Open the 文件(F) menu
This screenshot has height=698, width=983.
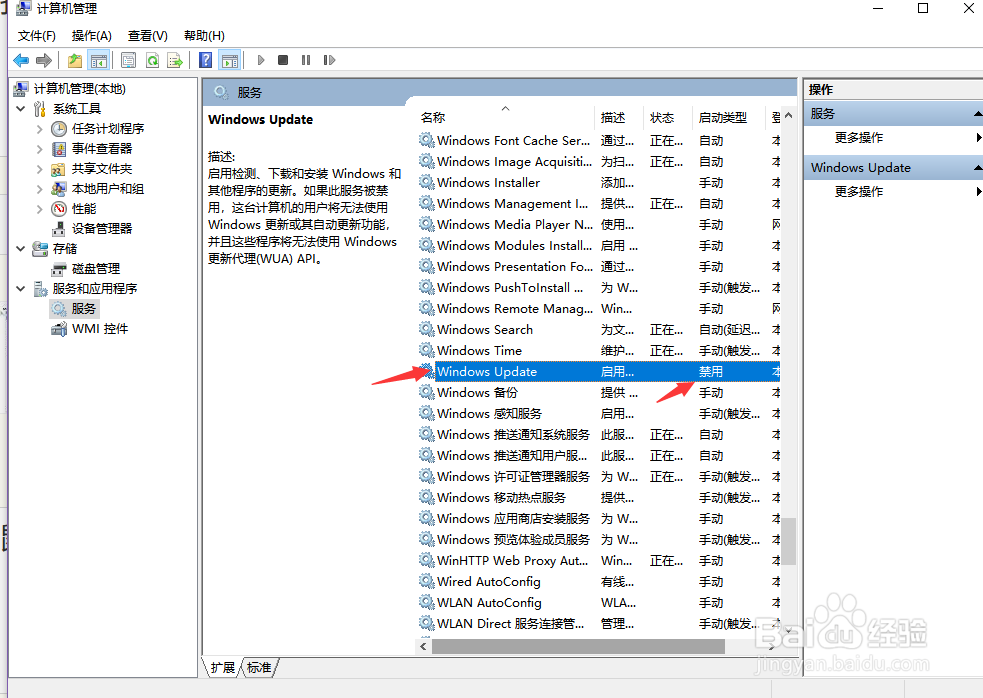37,36
